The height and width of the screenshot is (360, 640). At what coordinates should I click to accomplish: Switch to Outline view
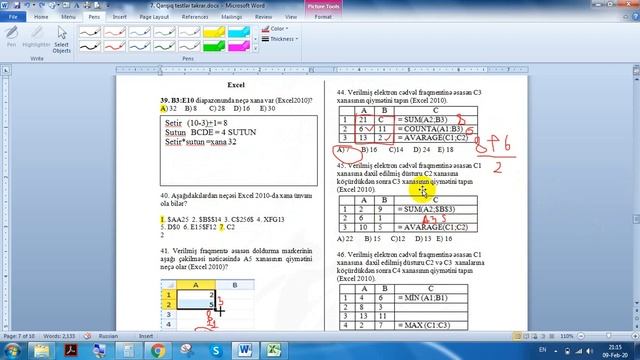(x=543, y=336)
